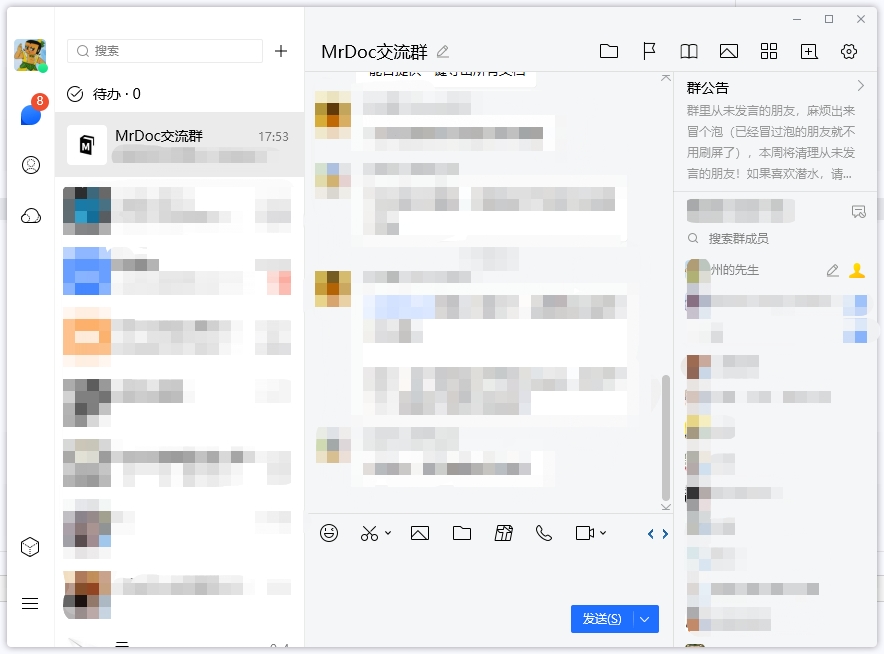
Task: Open the cloud icon in left sidebar
Action: point(31,216)
